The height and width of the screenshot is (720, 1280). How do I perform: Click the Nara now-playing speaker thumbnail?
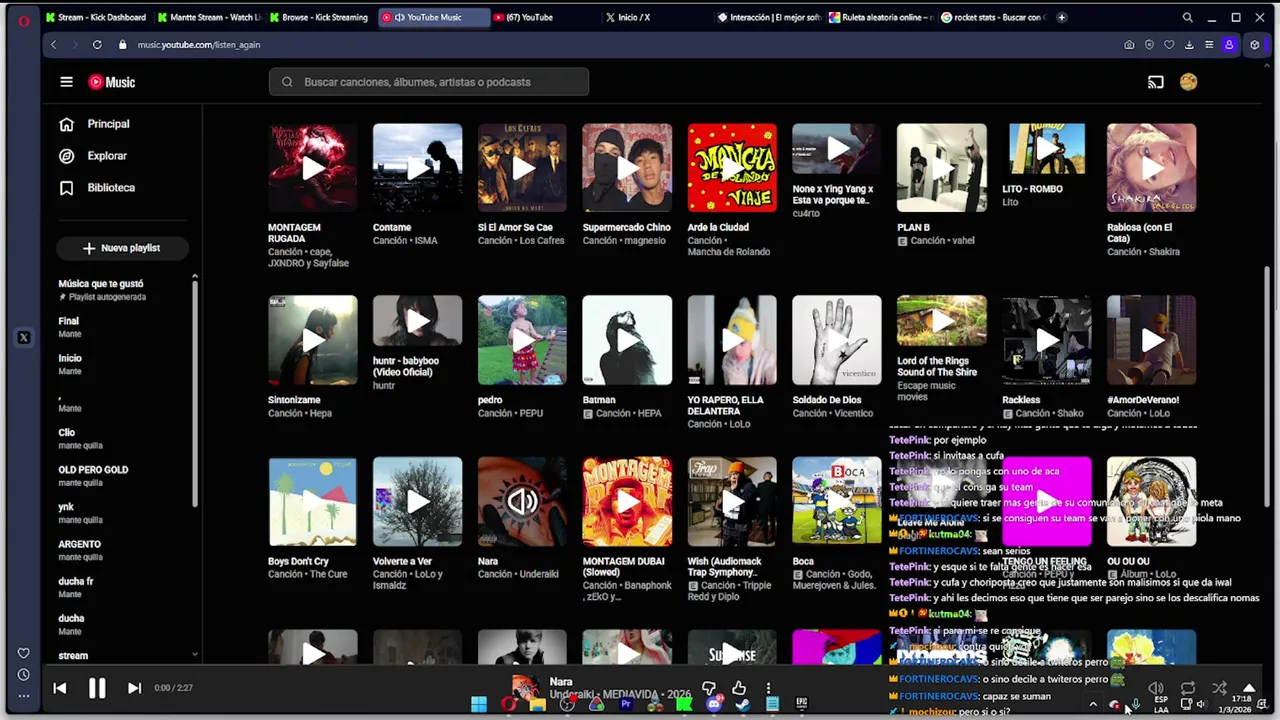(522, 502)
